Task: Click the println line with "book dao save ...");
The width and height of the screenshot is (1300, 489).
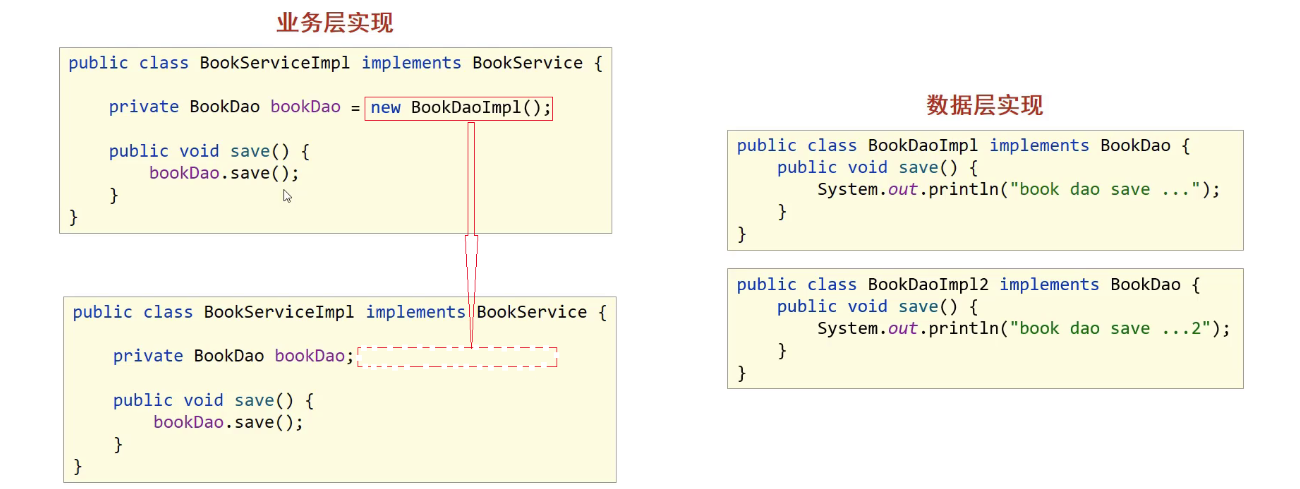Action: pyautogui.click(x=1019, y=190)
